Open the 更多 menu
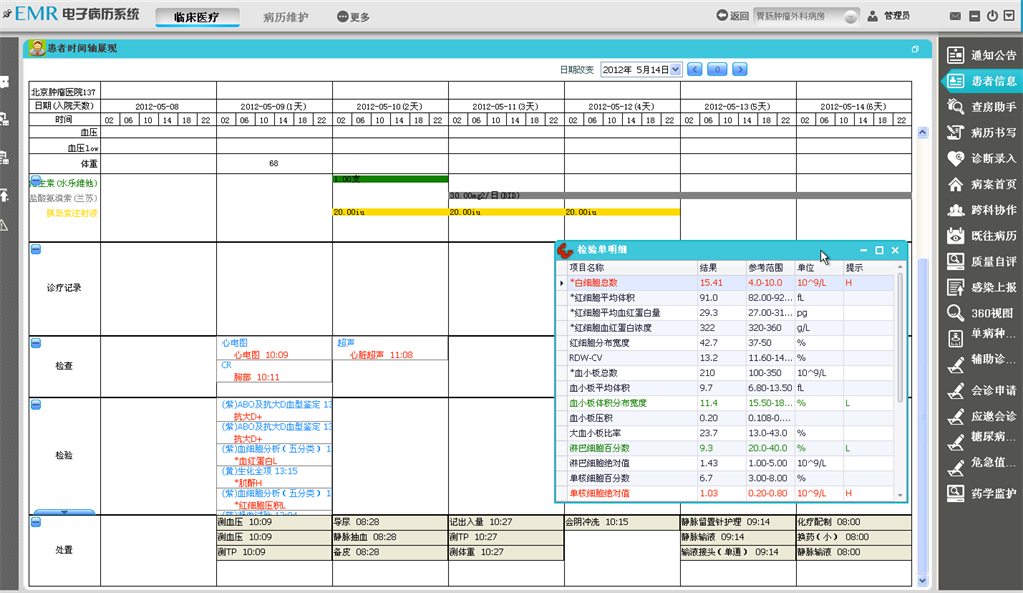The image size is (1023, 593). click(x=353, y=17)
